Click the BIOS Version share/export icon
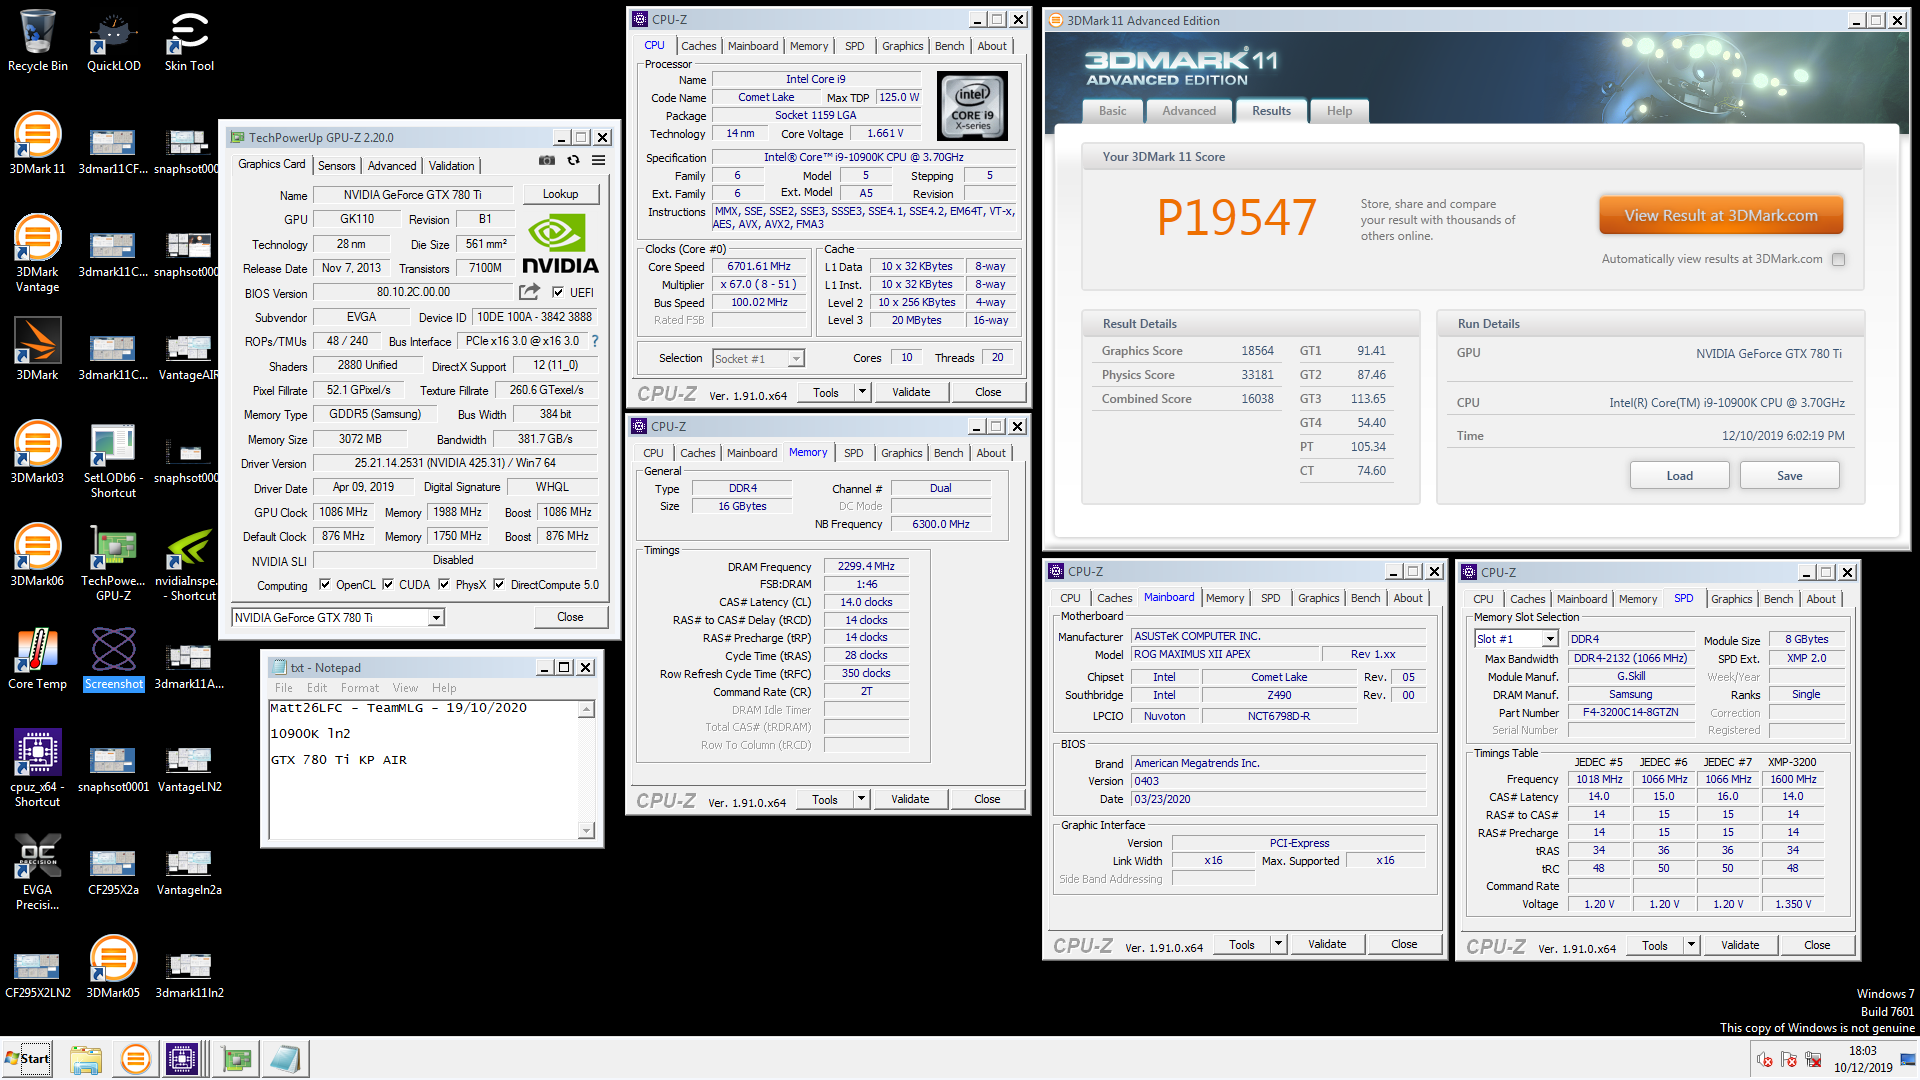This screenshot has width=1920, height=1080. (529, 292)
